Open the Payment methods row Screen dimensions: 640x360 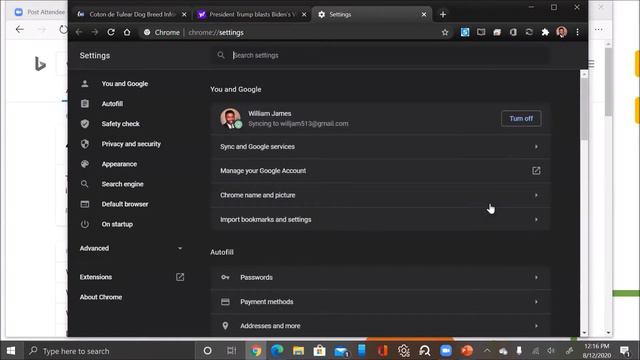pyautogui.click(x=381, y=302)
